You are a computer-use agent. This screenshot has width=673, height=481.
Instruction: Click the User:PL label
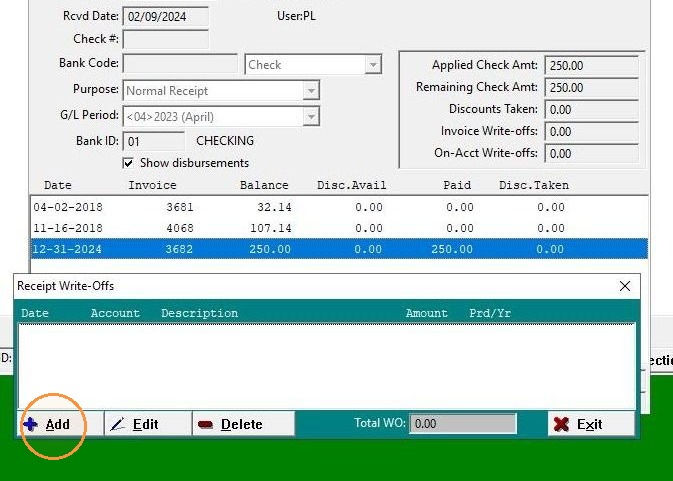click(296, 16)
